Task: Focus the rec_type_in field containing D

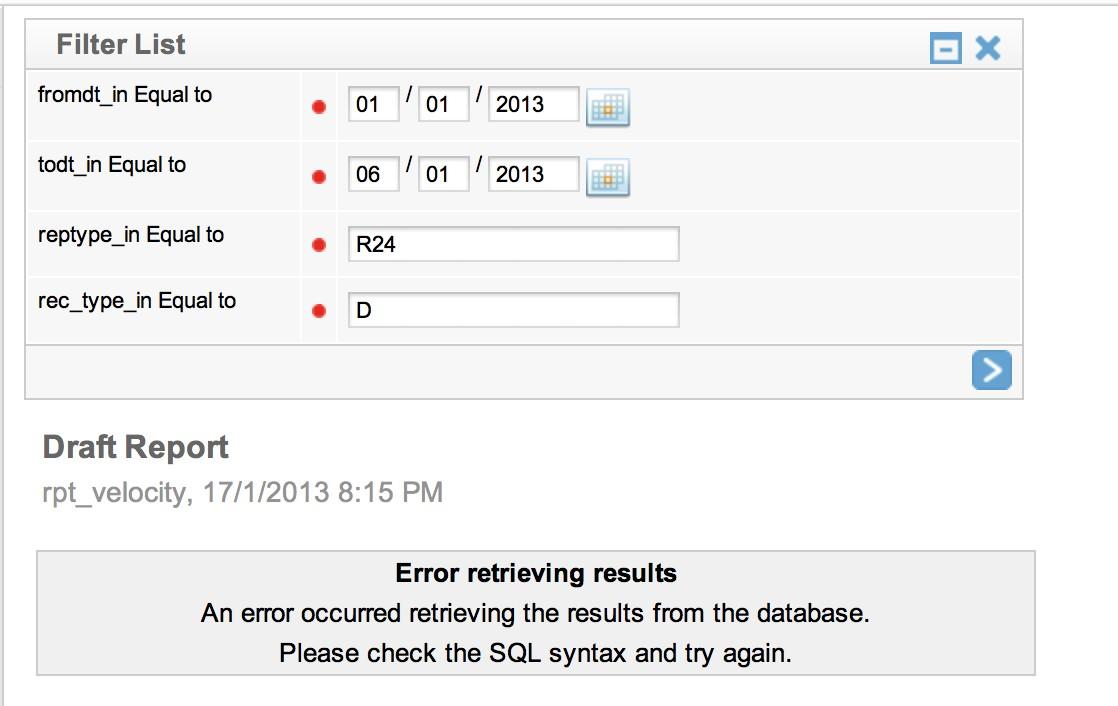Action: tap(513, 309)
